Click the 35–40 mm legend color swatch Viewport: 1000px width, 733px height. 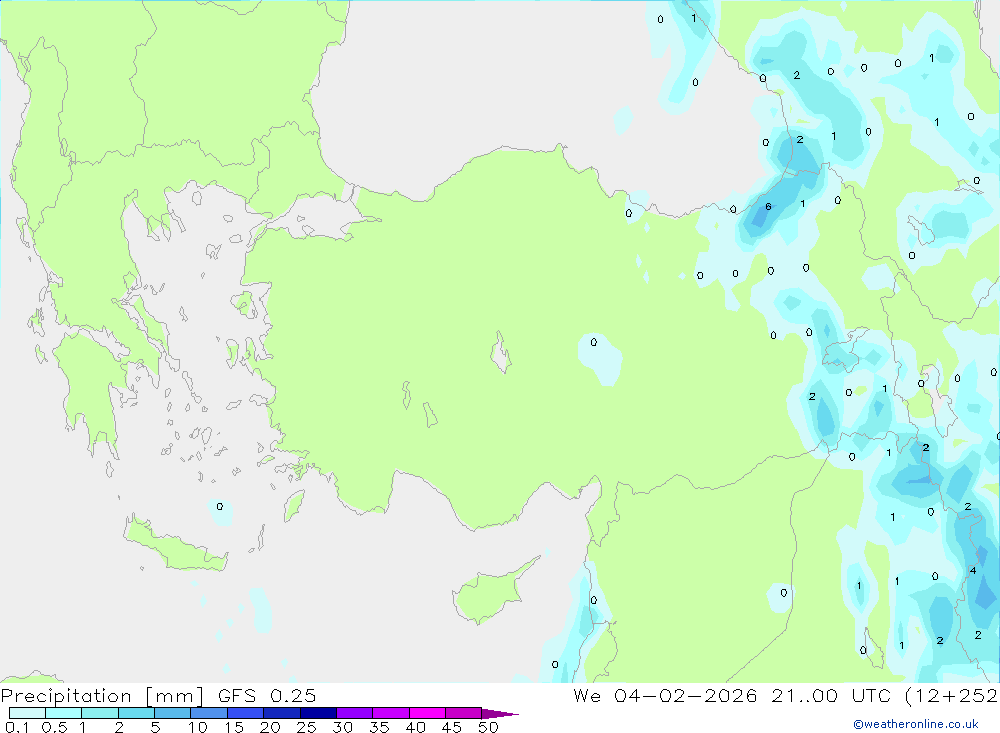click(391, 713)
